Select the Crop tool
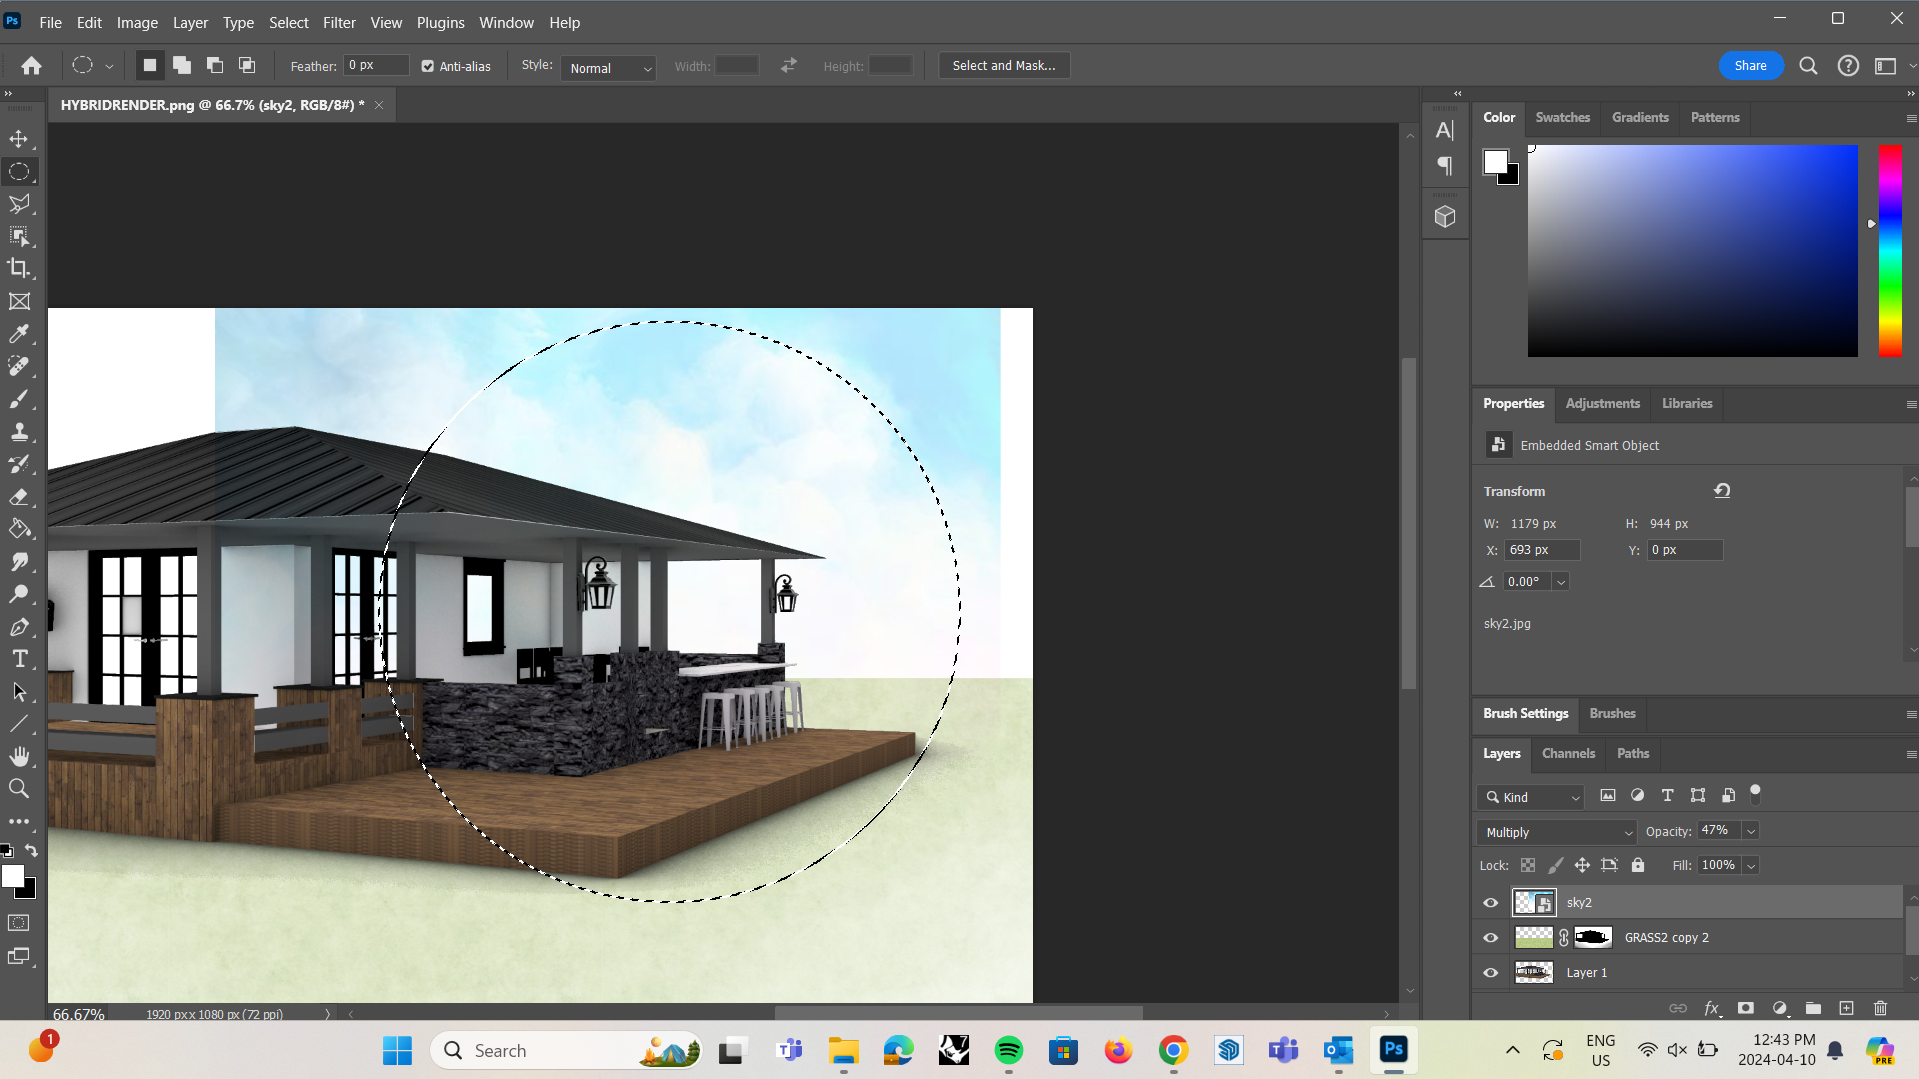Screen dimensions: 1919x1079 [19, 268]
